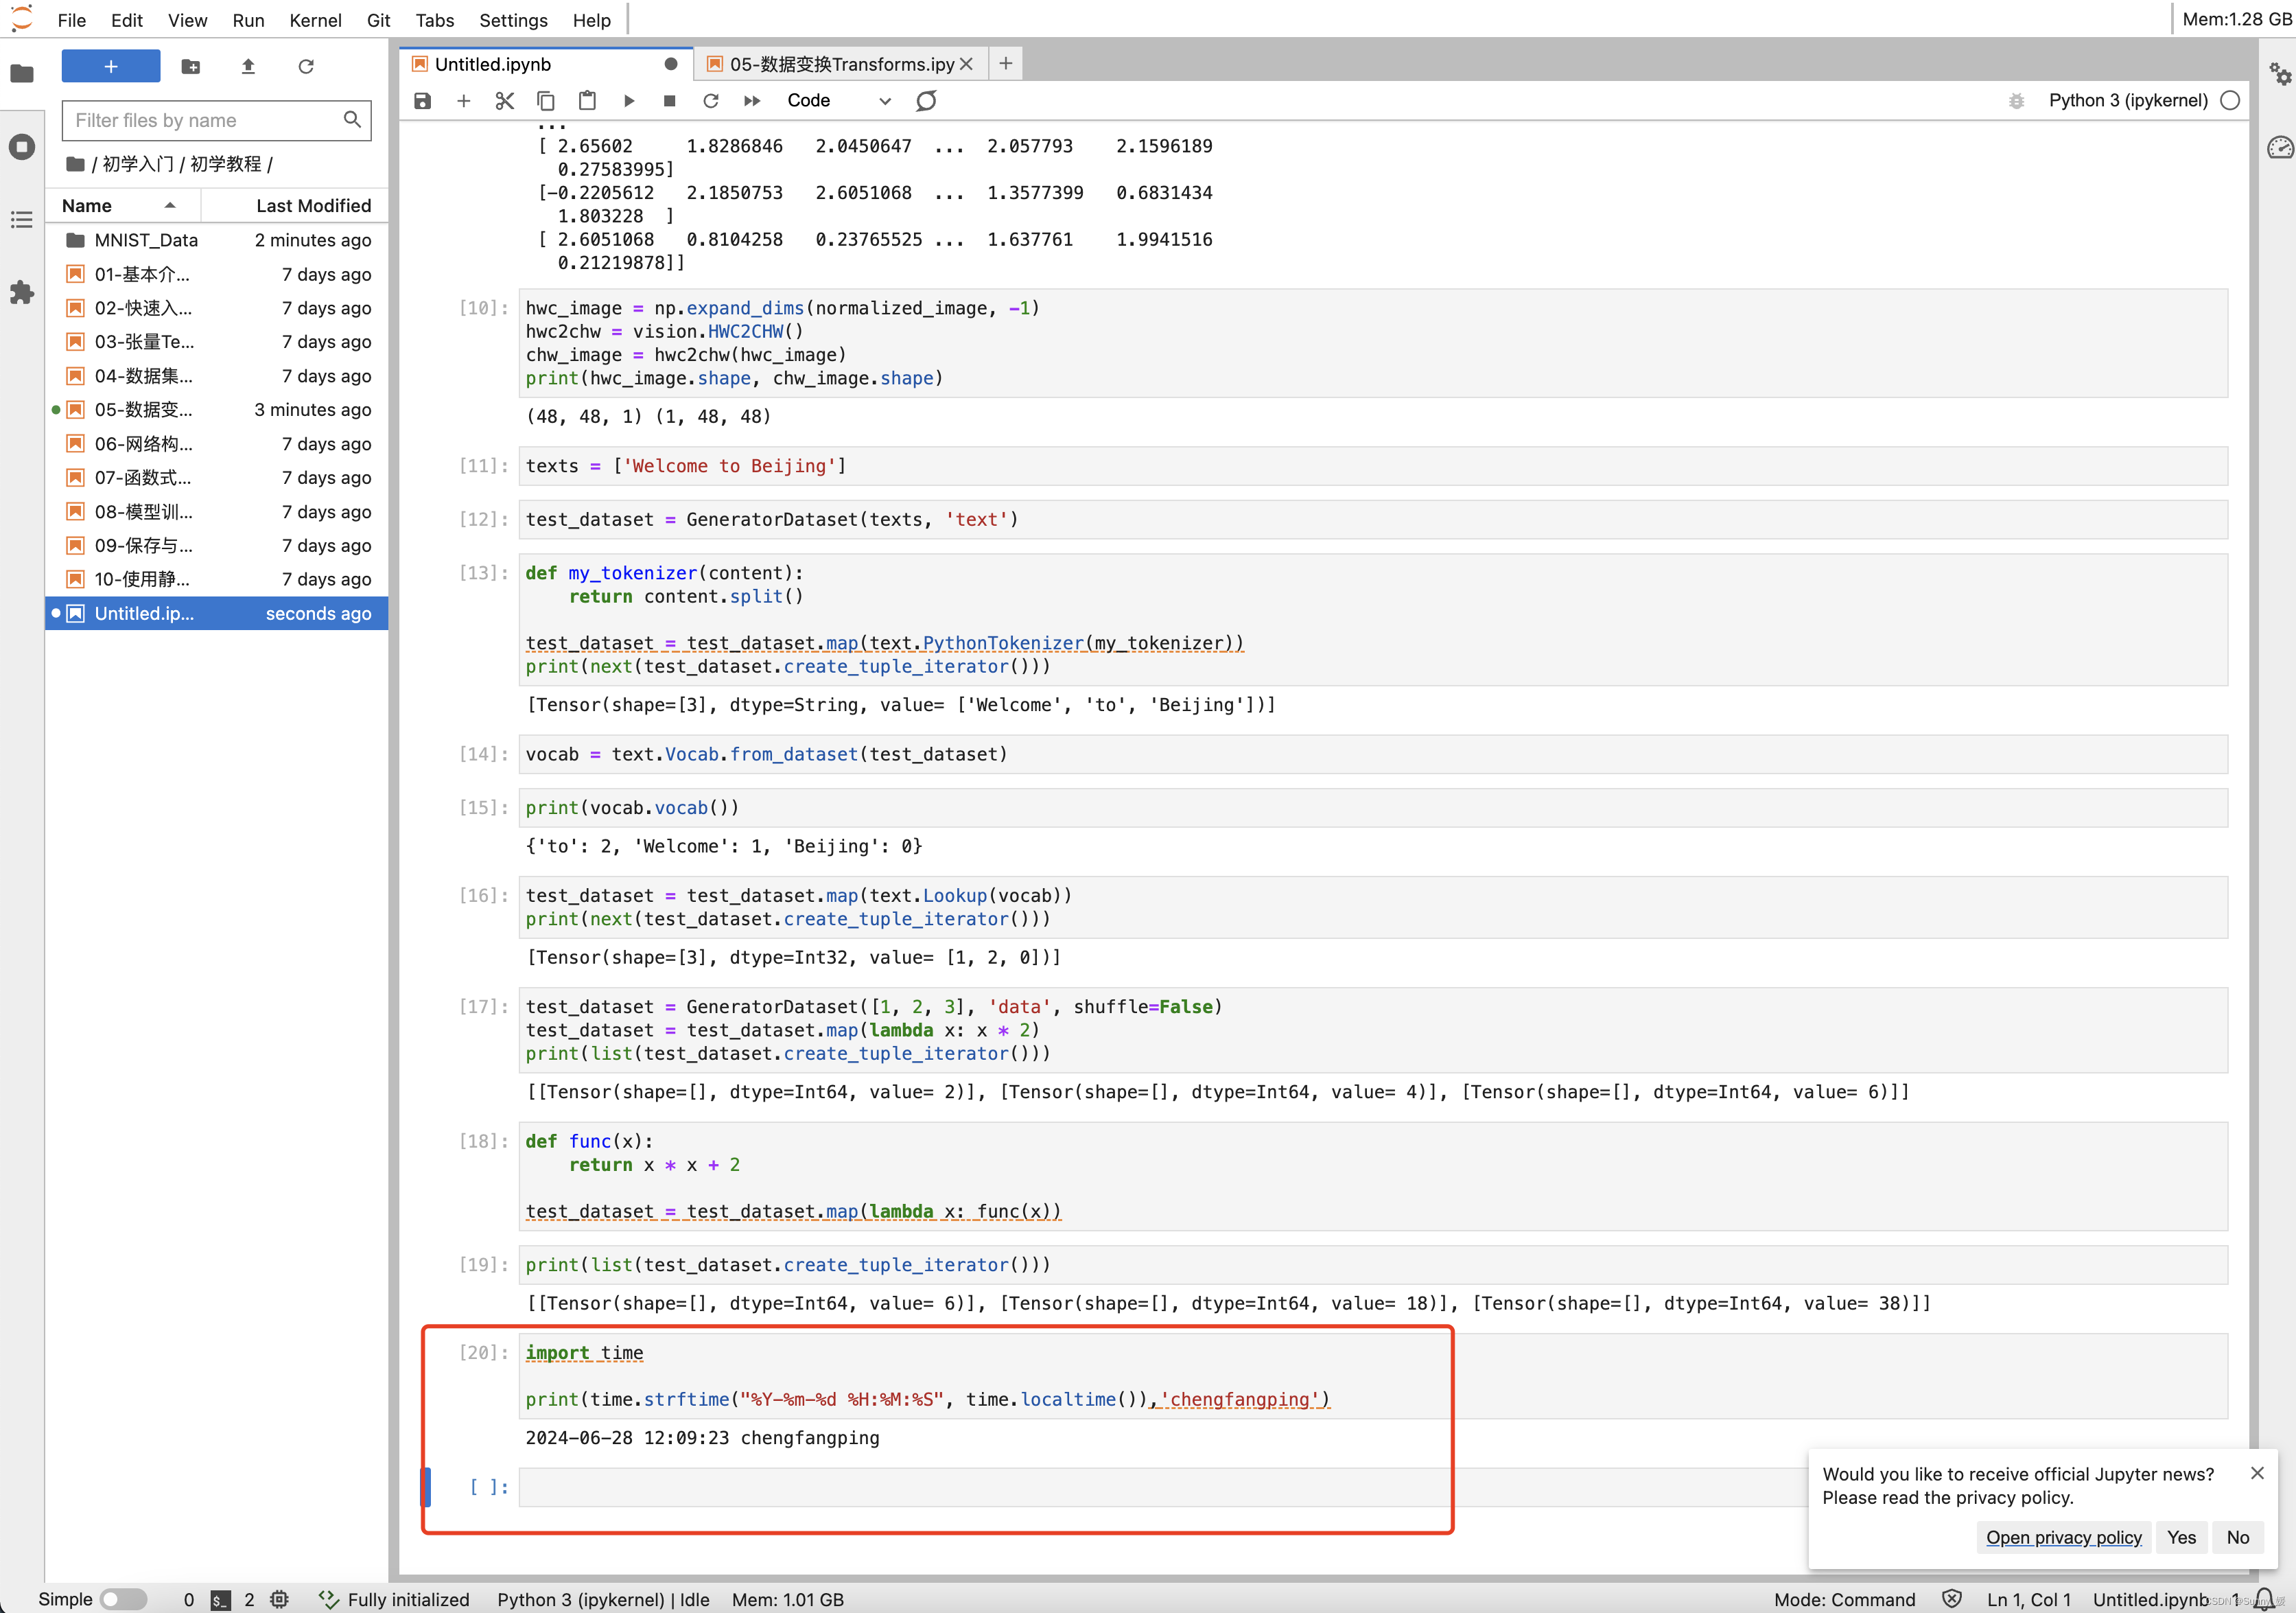Click the Cut Cell icon (scissors)
2296x1613 pixels.
click(x=504, y=100)
